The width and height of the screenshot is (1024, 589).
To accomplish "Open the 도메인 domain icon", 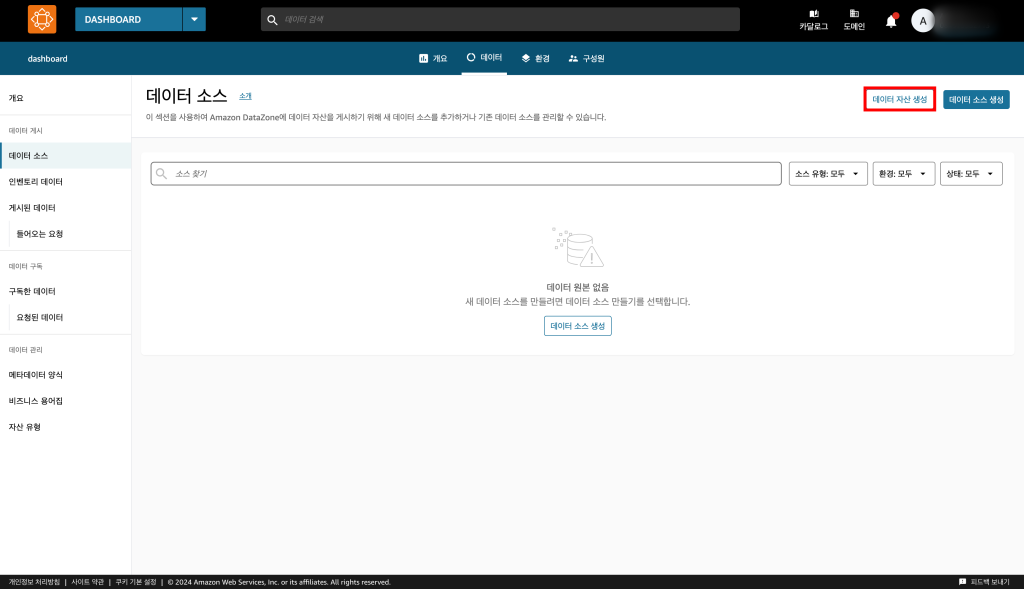I will (x=854, y=20).
